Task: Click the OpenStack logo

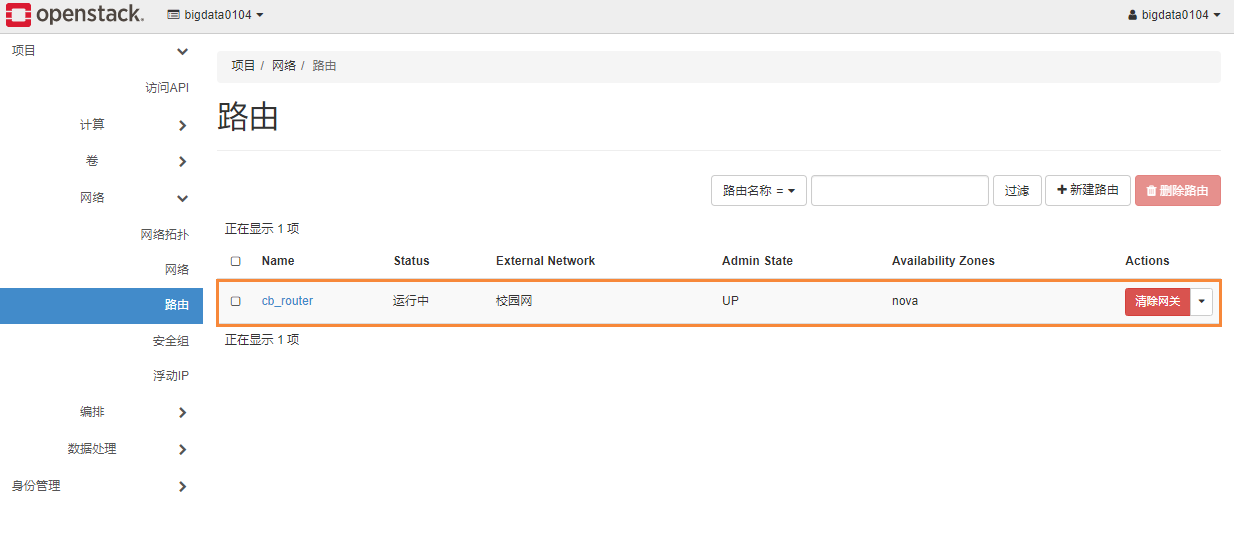Action: pyautogui.click(x=75, y=14)
